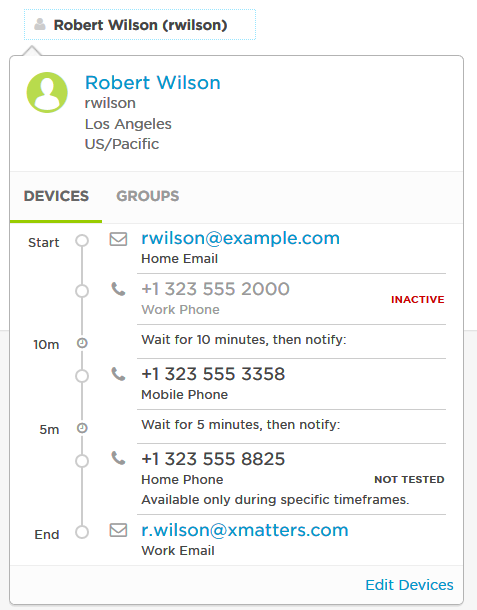Click the small person icon in the recipient field
477x610 pixels.
[x=40, y=25]
